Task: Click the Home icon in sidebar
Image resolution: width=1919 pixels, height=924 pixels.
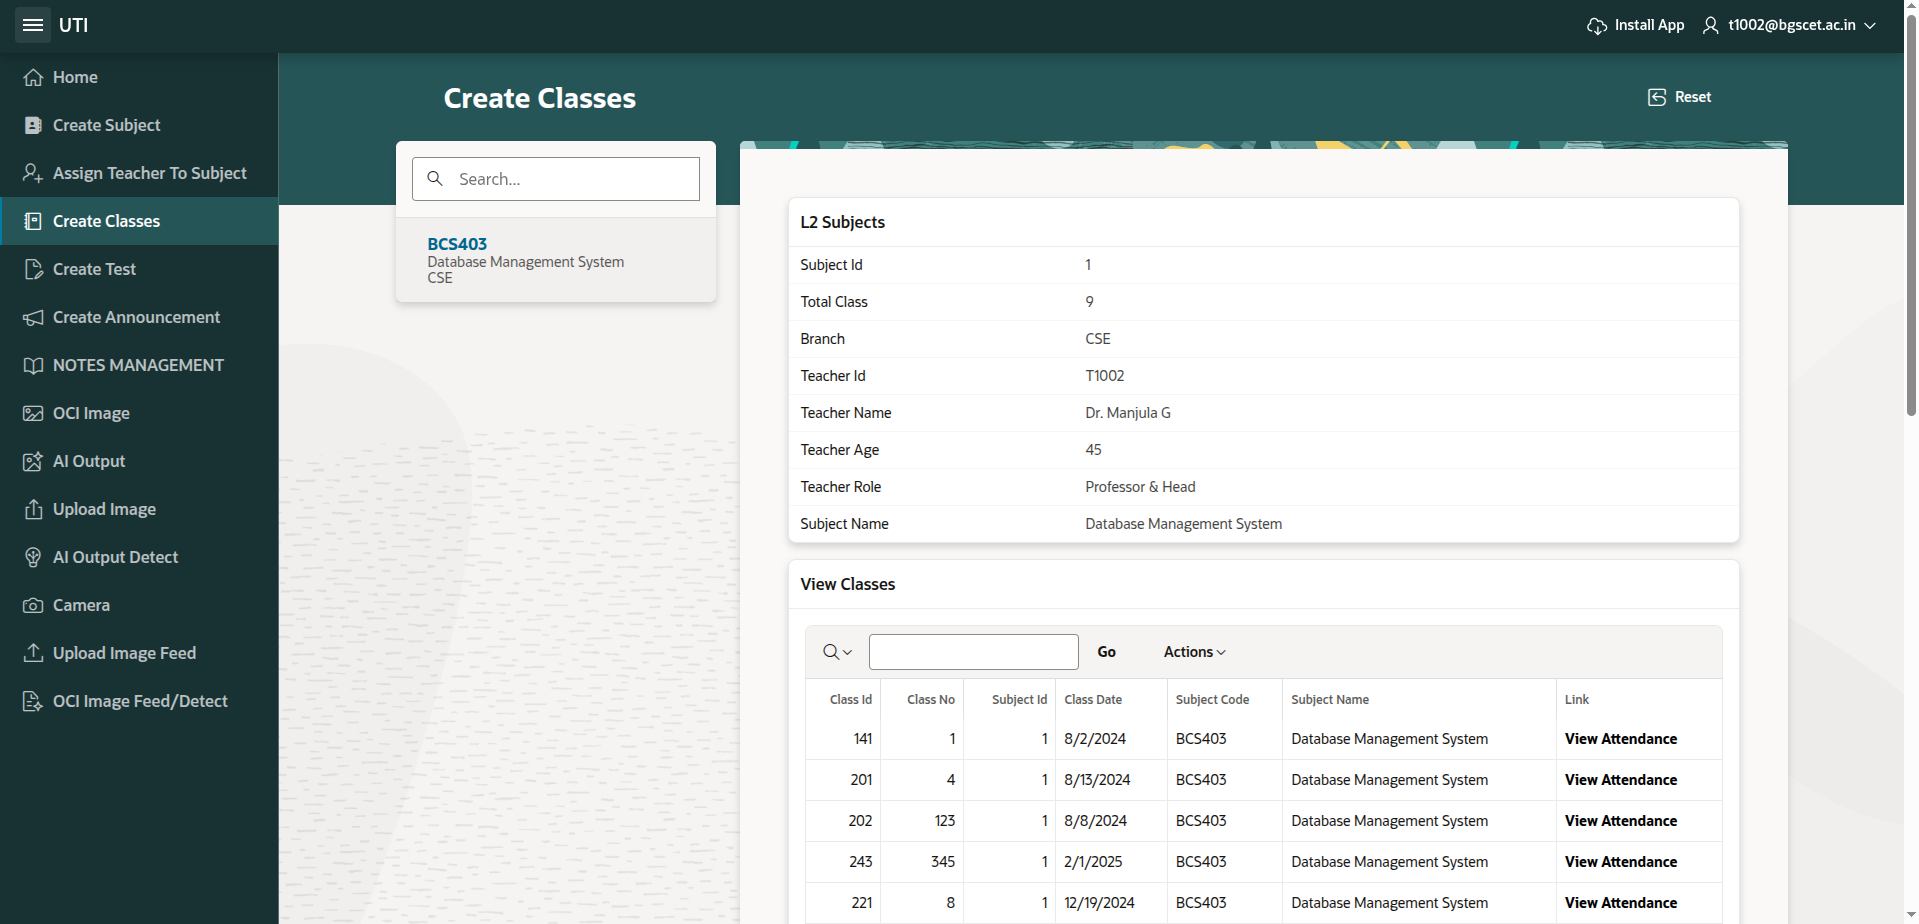Action: [x=33, y=77]
